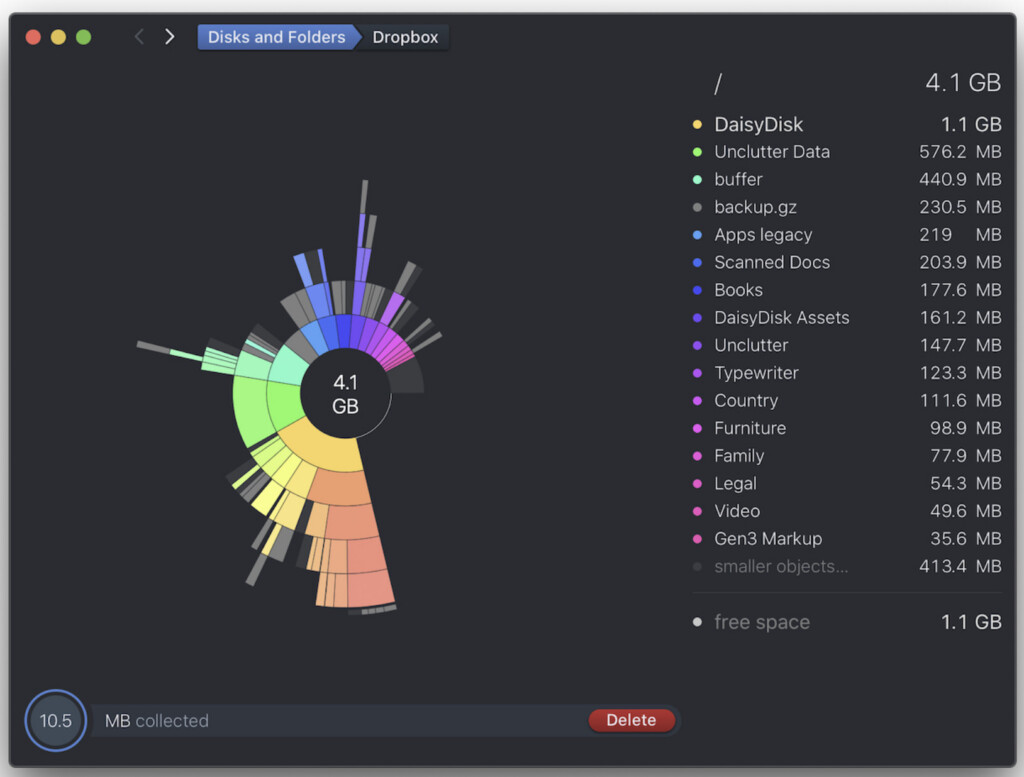The height and width of the screenshot is (777, 1024).
Task: Click the blue dot beside Apps legacy
Action: pyautogui.click(x=698, y=235)
